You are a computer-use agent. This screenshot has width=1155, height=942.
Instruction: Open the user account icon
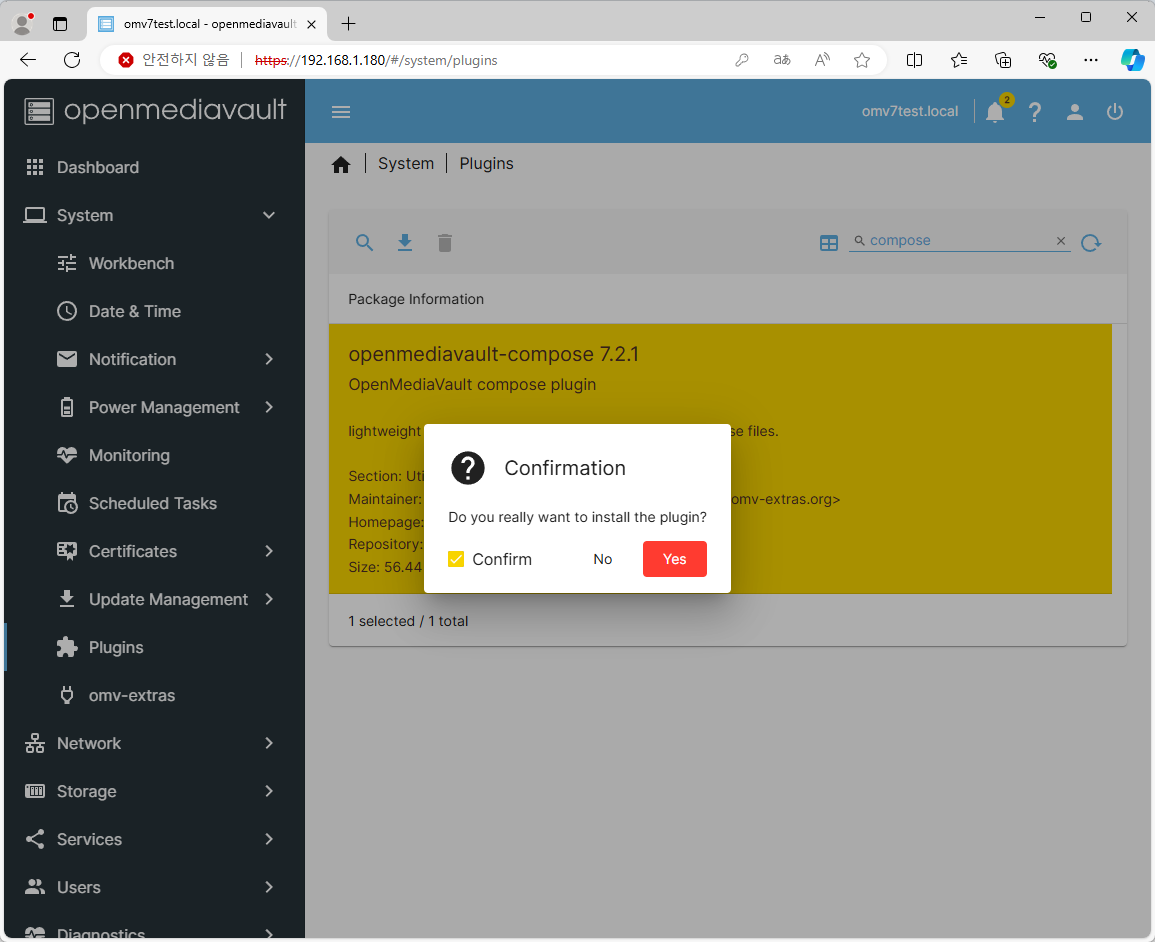(1075, 112)
